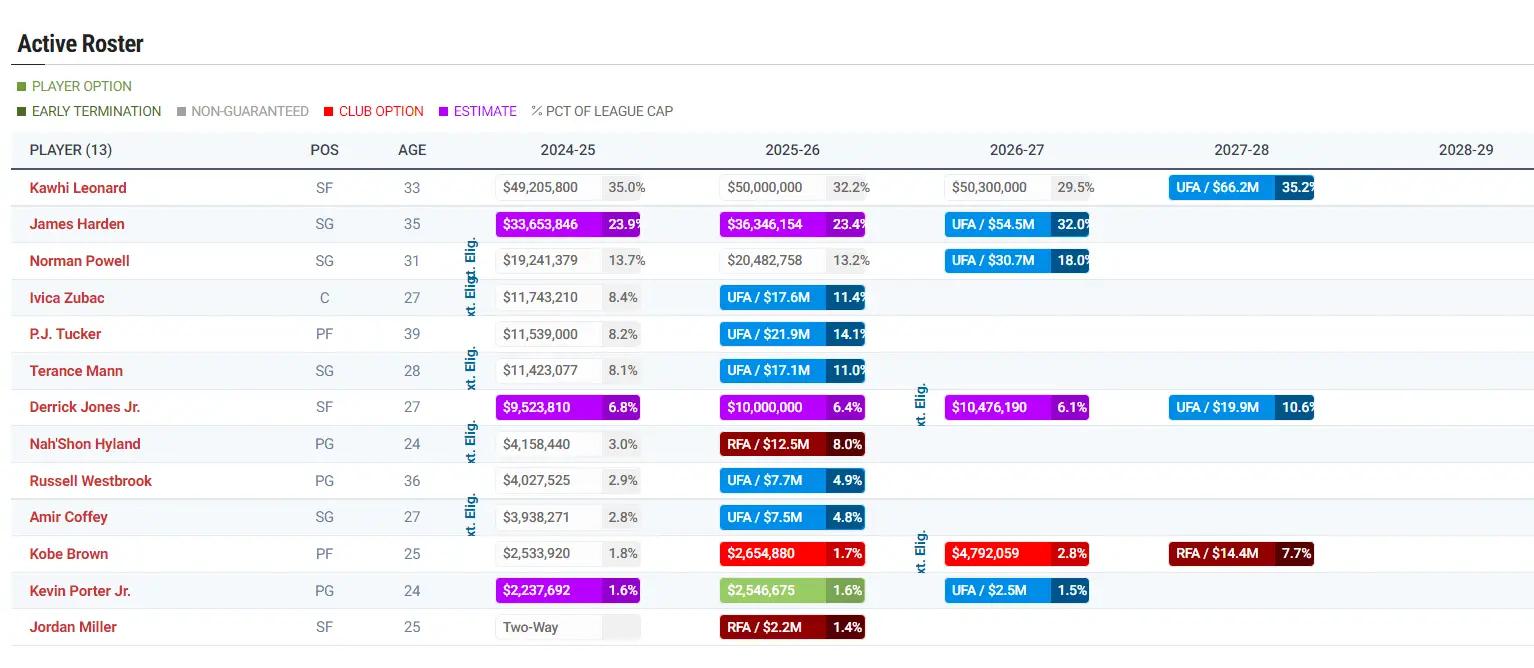
Task: Click the gray Non-Guaranteed legend swatch
Action: [181, 112]
